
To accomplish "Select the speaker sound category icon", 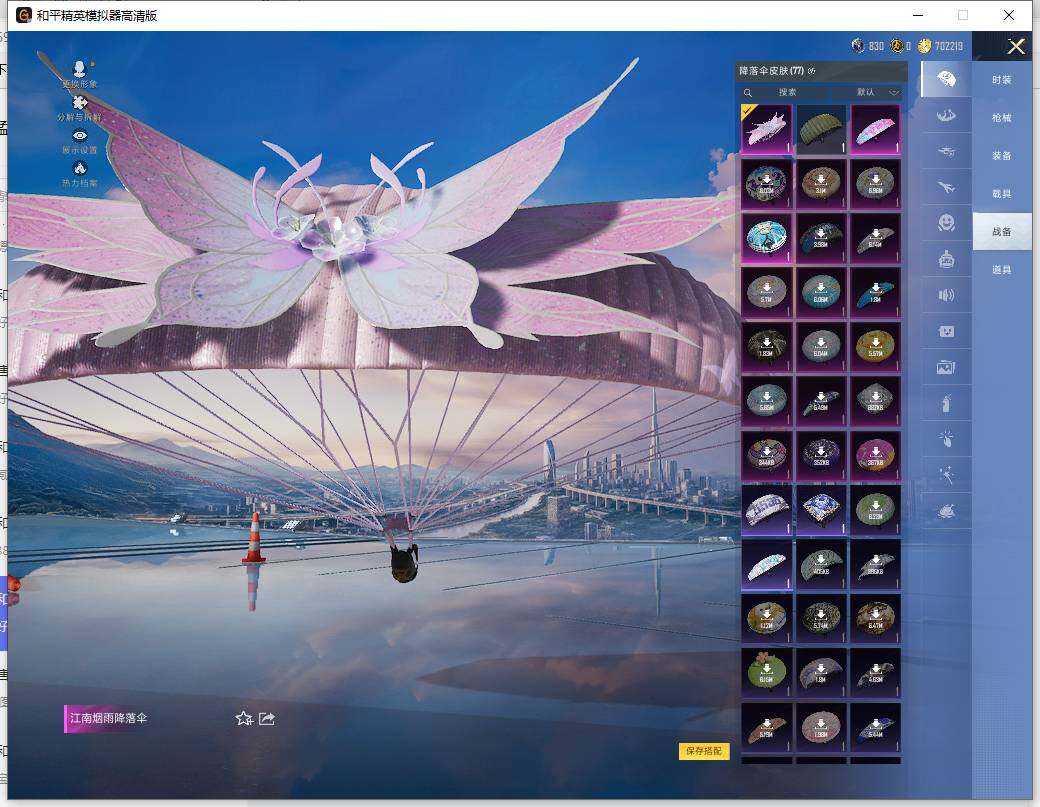I will 946,295.
